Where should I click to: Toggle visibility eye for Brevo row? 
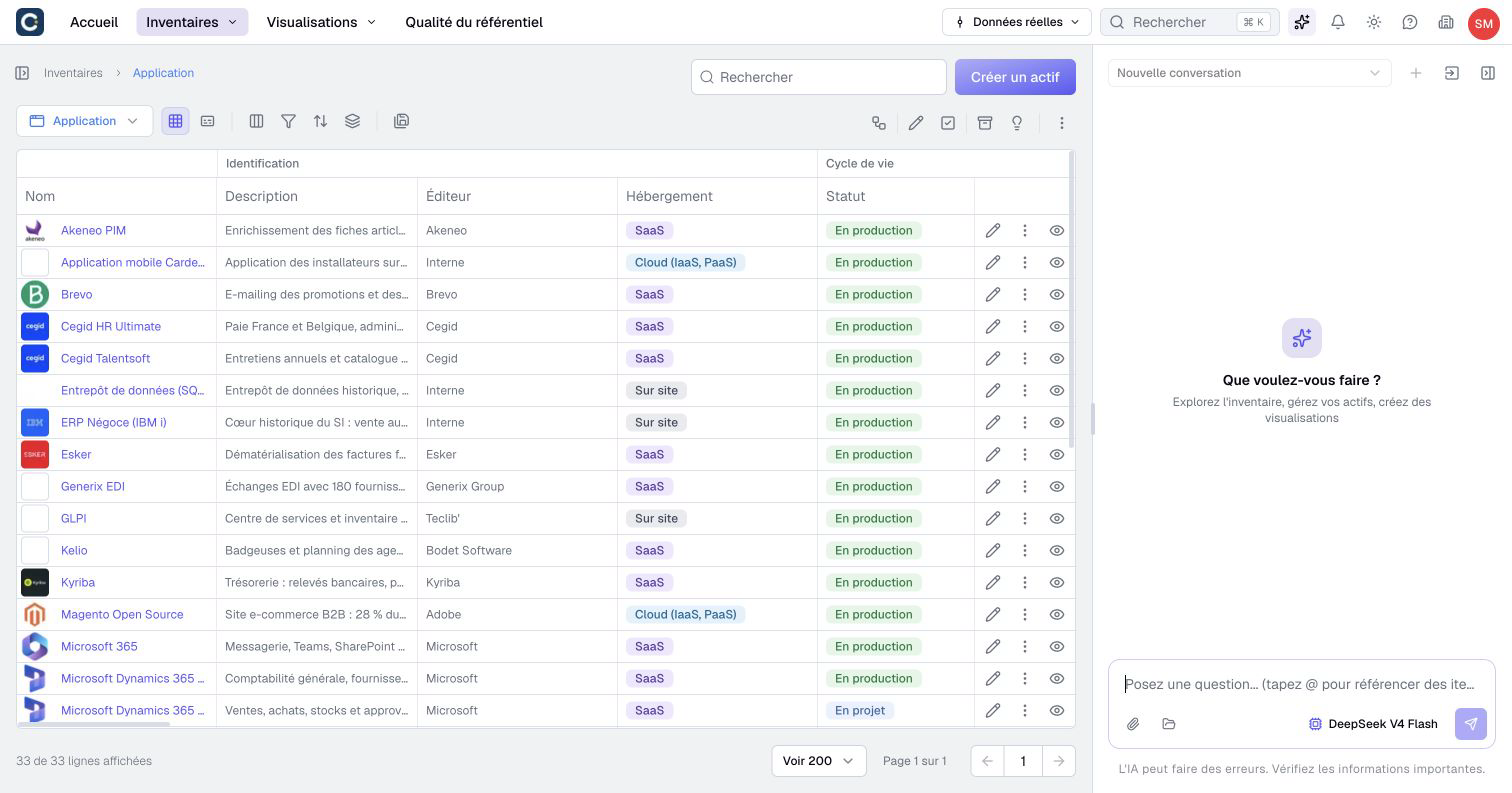coord(1056,294)
